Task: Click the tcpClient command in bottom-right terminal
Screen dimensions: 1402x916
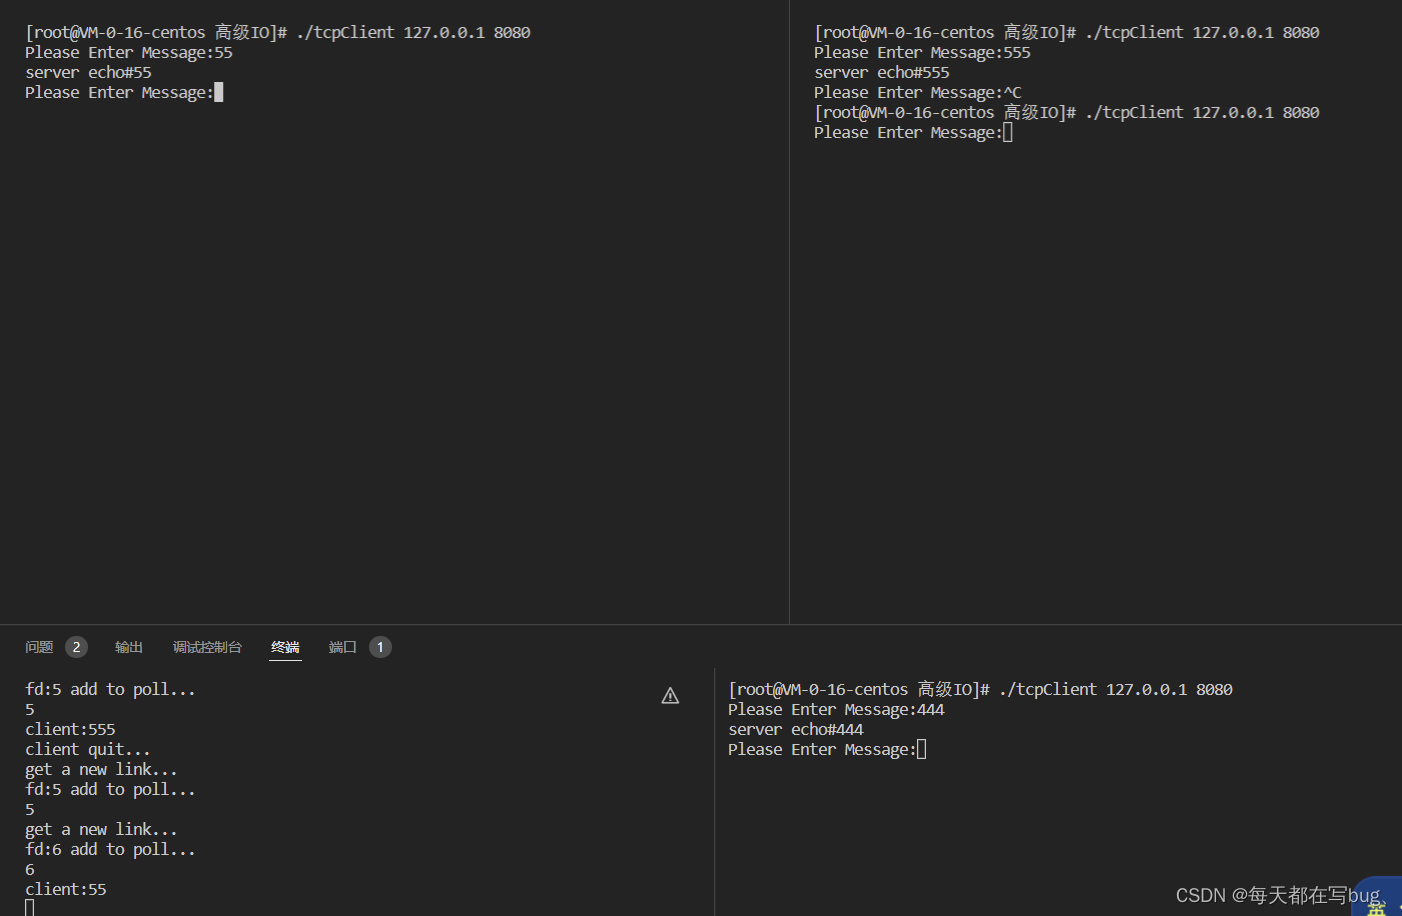Action: click(1116, 689)
